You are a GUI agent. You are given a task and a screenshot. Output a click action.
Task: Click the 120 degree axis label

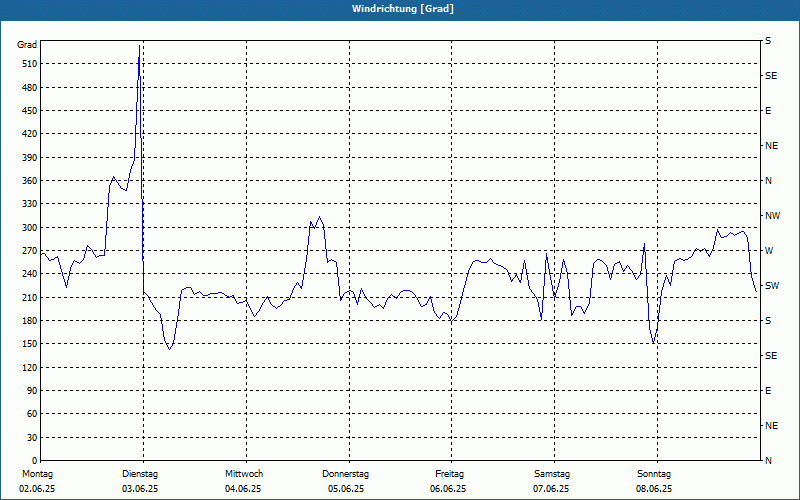pyautogui.click(x=30, y=367)
